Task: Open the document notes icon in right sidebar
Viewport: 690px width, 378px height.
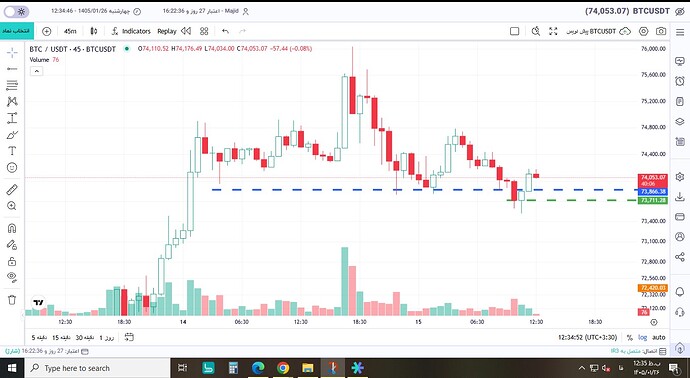Action: [680, 101]
